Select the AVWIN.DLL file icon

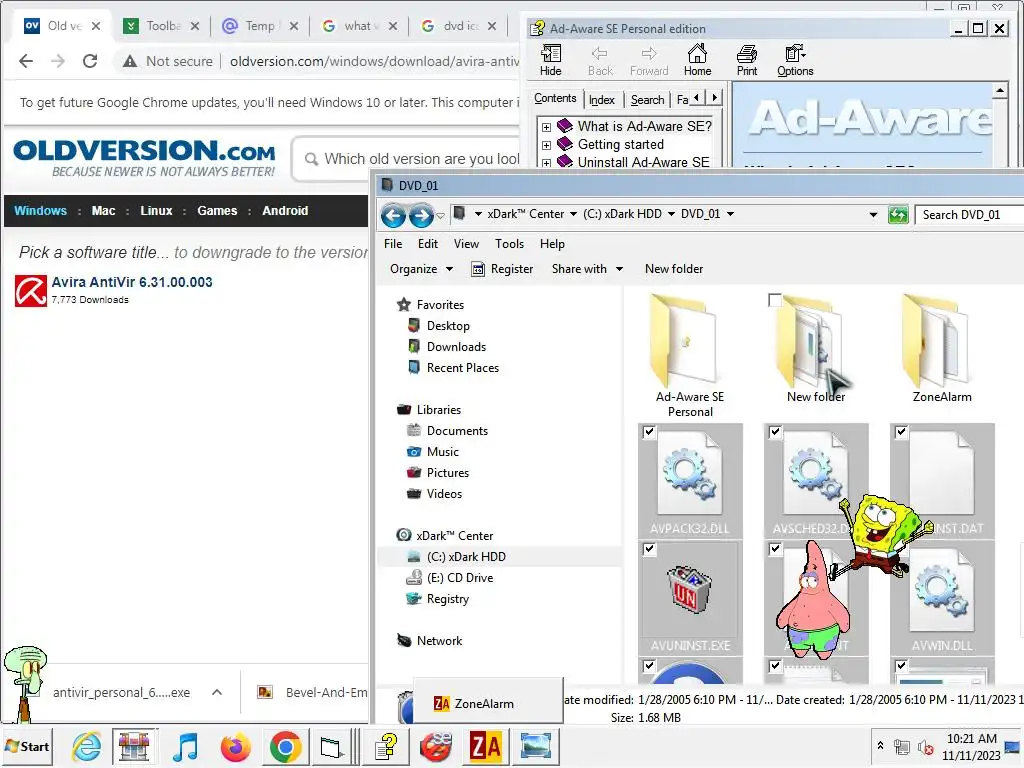coord(942,591)
